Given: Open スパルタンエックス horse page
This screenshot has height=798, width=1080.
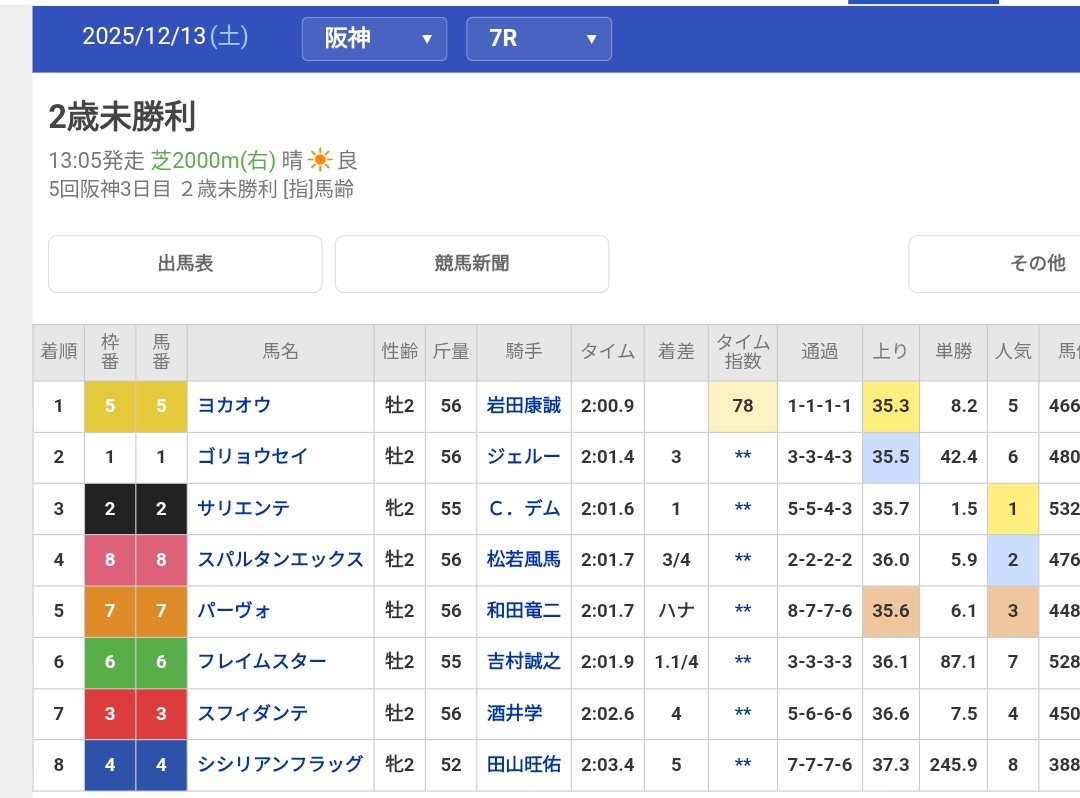Looking at the screenshot, I should coord(281,559).
